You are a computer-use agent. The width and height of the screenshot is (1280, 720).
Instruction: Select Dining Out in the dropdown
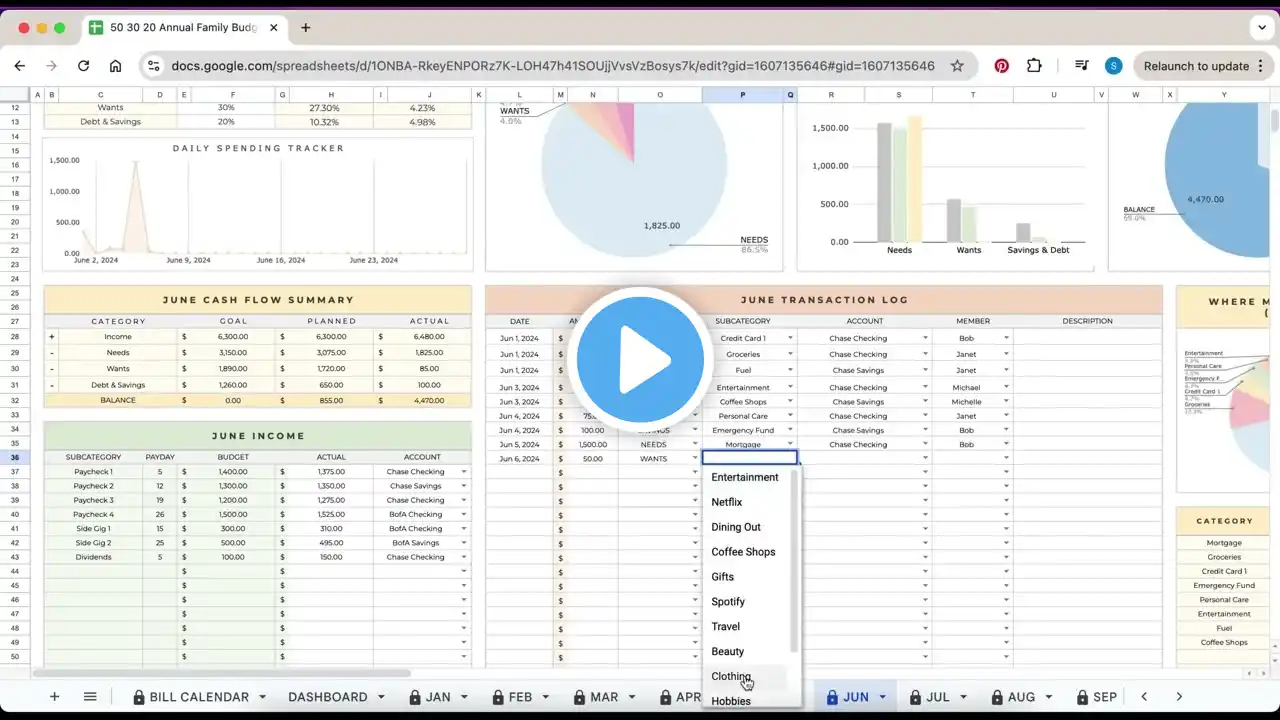pos(736,527)
